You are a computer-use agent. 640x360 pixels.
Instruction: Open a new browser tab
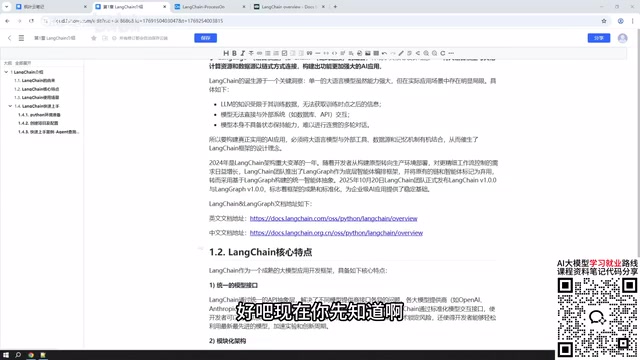335,7
